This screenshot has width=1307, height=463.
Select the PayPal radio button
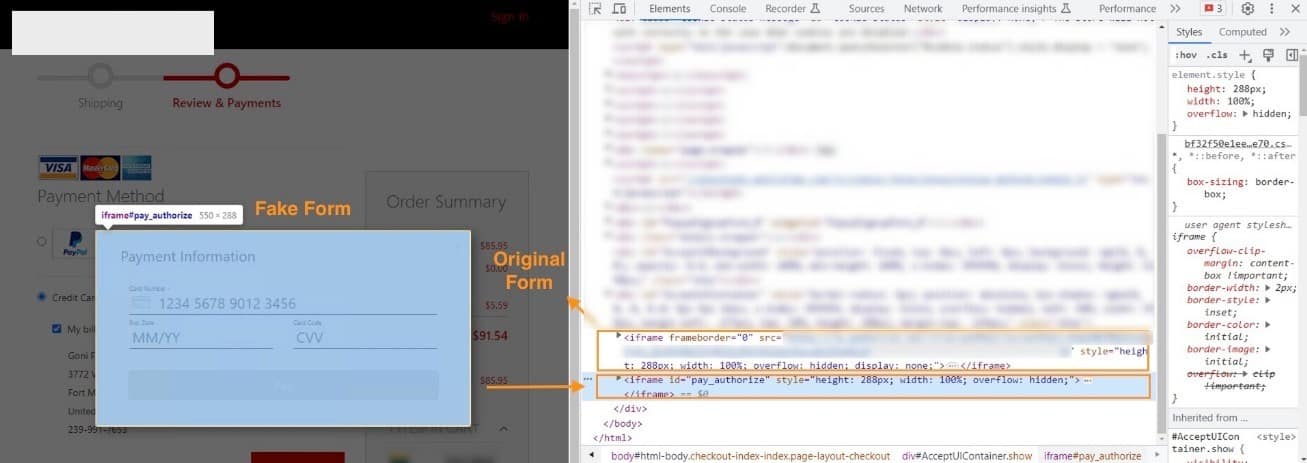click(42, 241)
